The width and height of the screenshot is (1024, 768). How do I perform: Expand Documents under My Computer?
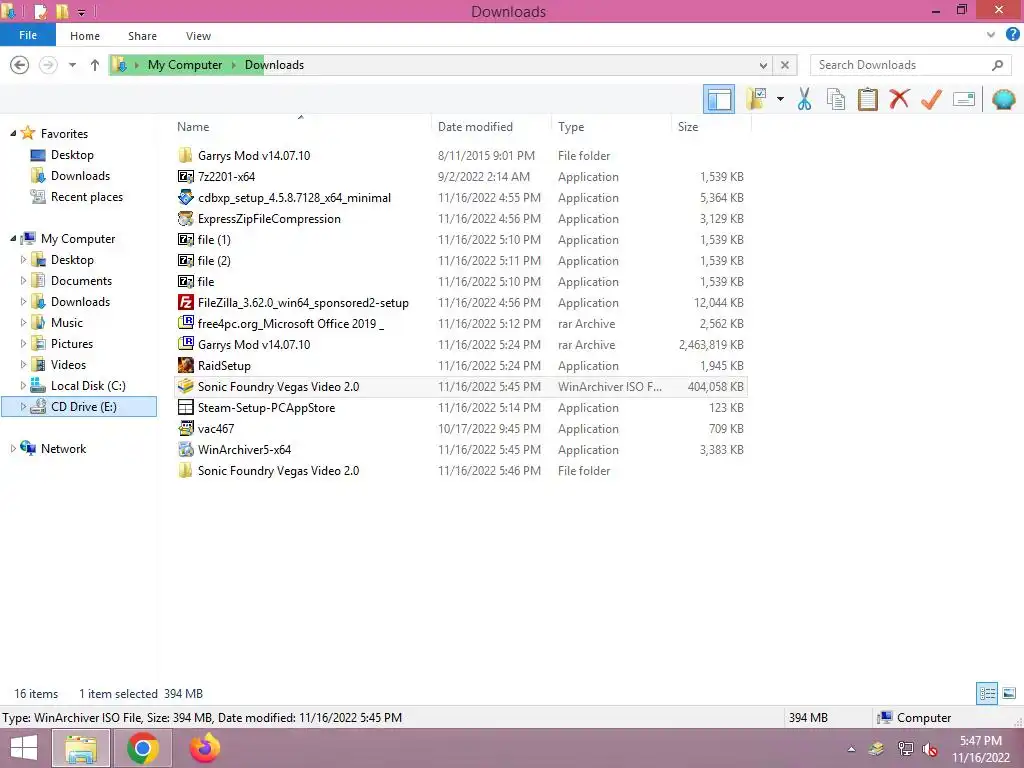[24, 281]
